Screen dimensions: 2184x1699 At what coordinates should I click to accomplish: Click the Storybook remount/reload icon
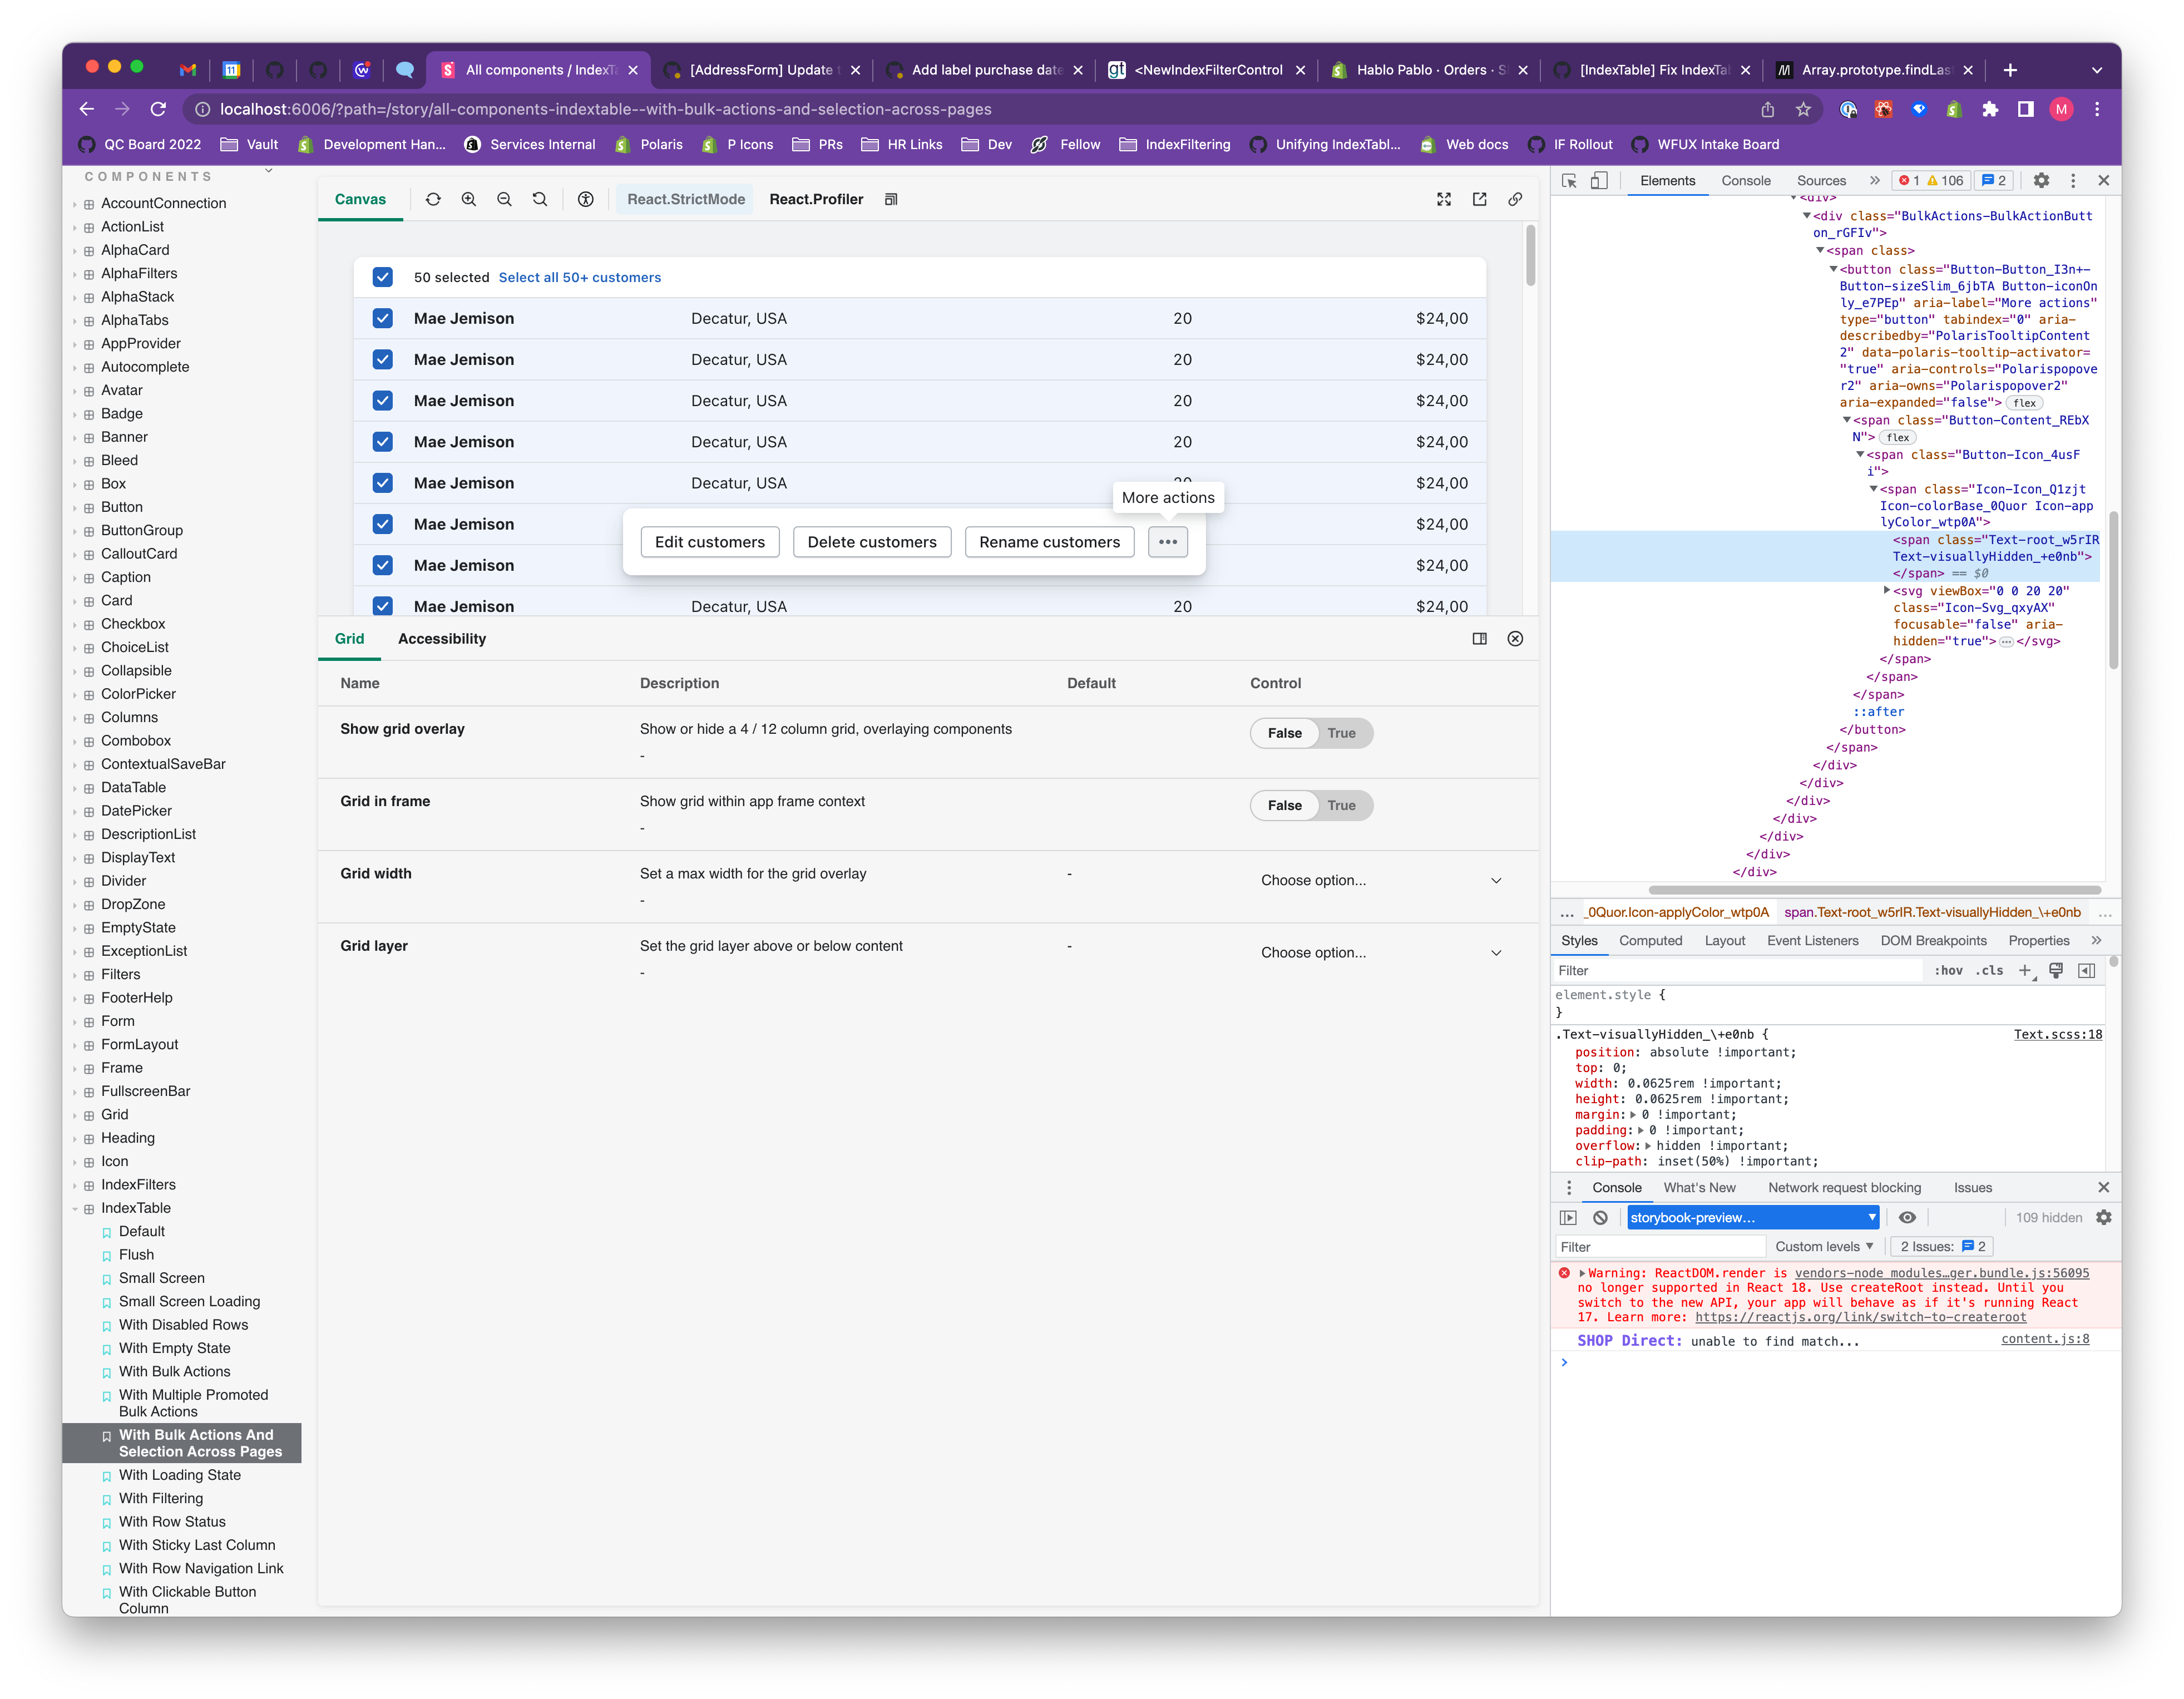433,199
